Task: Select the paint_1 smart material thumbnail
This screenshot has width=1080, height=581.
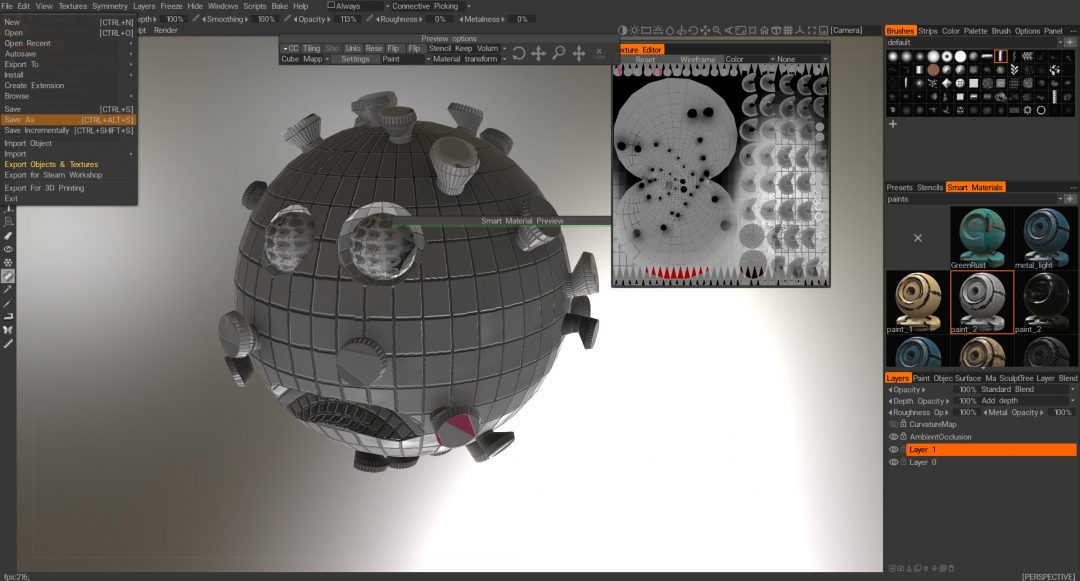Action: click(917, 302)
